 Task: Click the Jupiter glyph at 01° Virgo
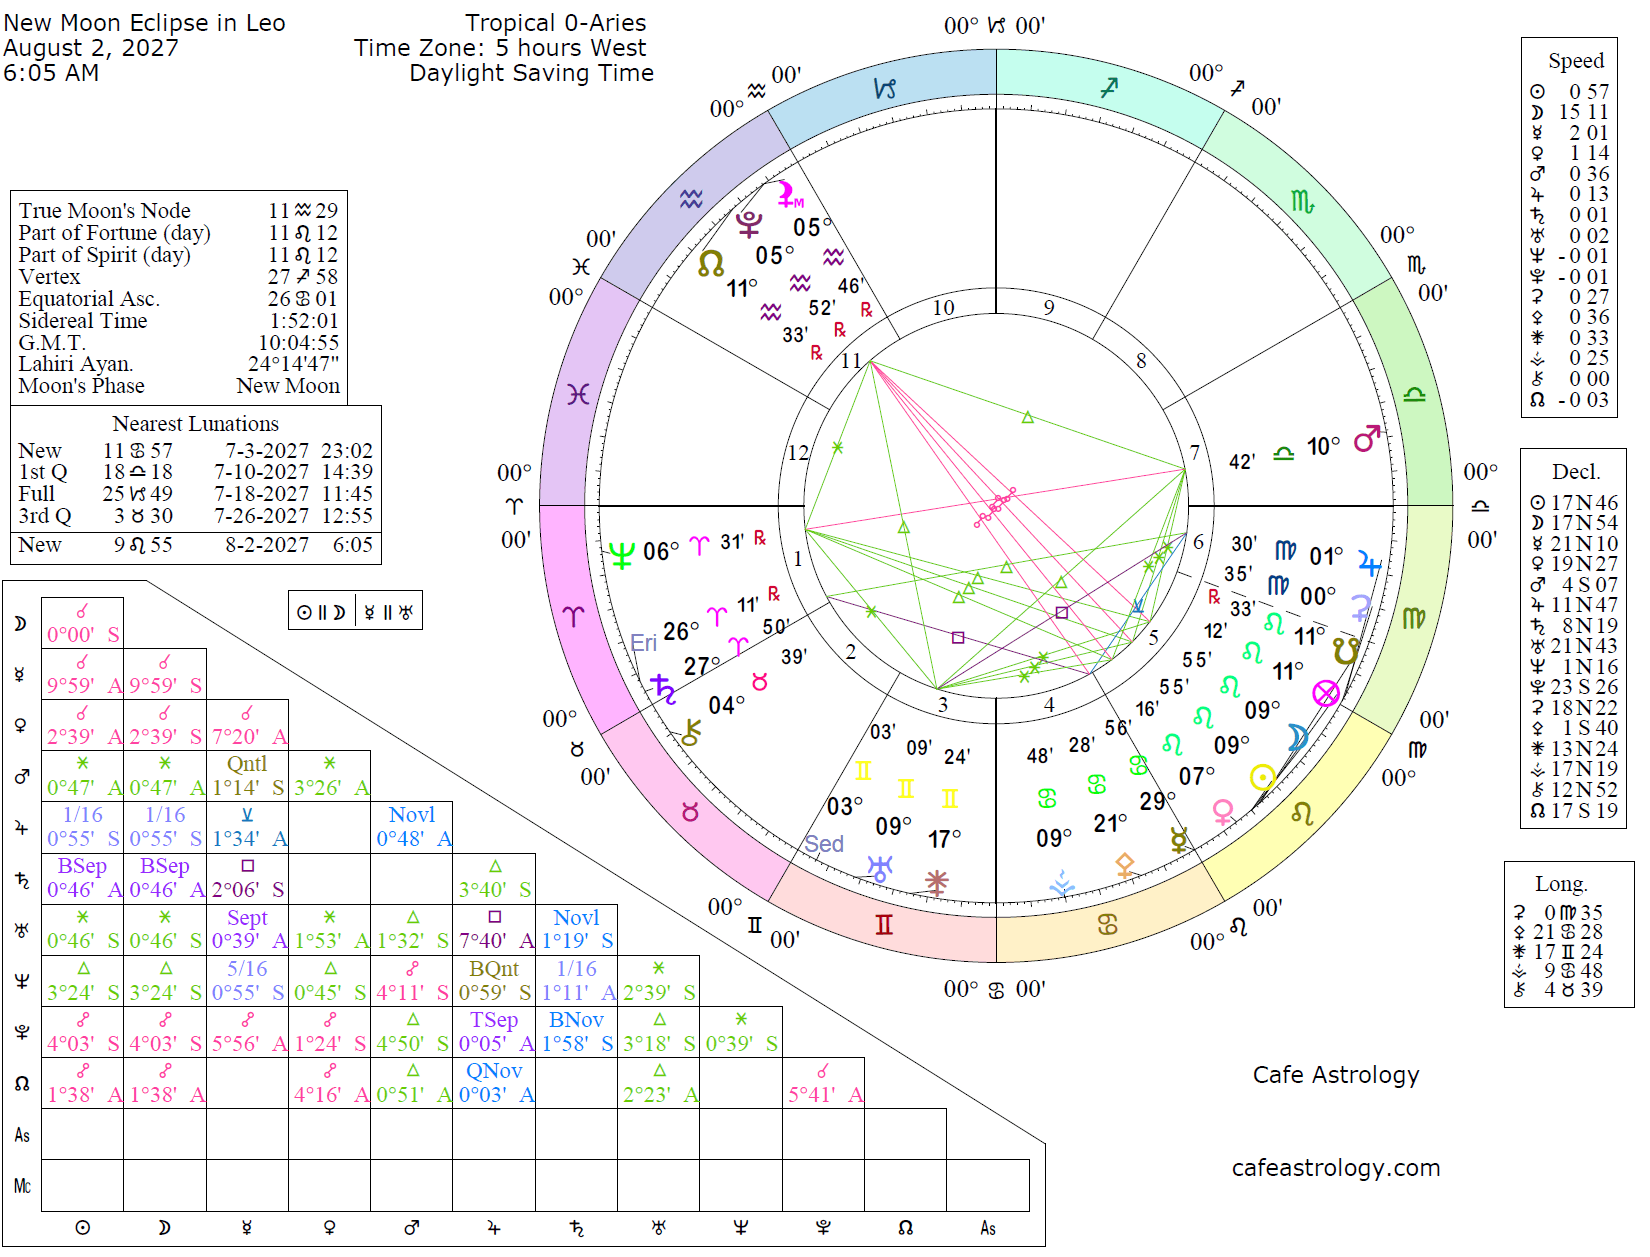[x=1369, y=565]
